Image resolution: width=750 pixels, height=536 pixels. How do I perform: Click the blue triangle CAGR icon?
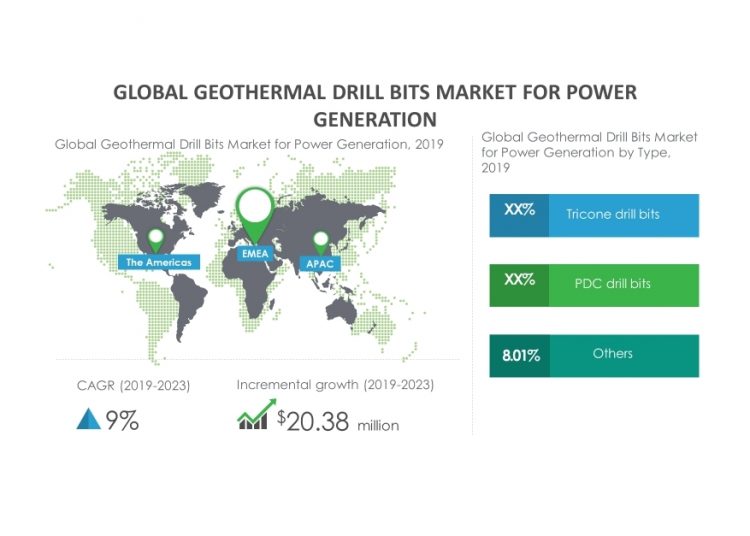tap(88, 420)
